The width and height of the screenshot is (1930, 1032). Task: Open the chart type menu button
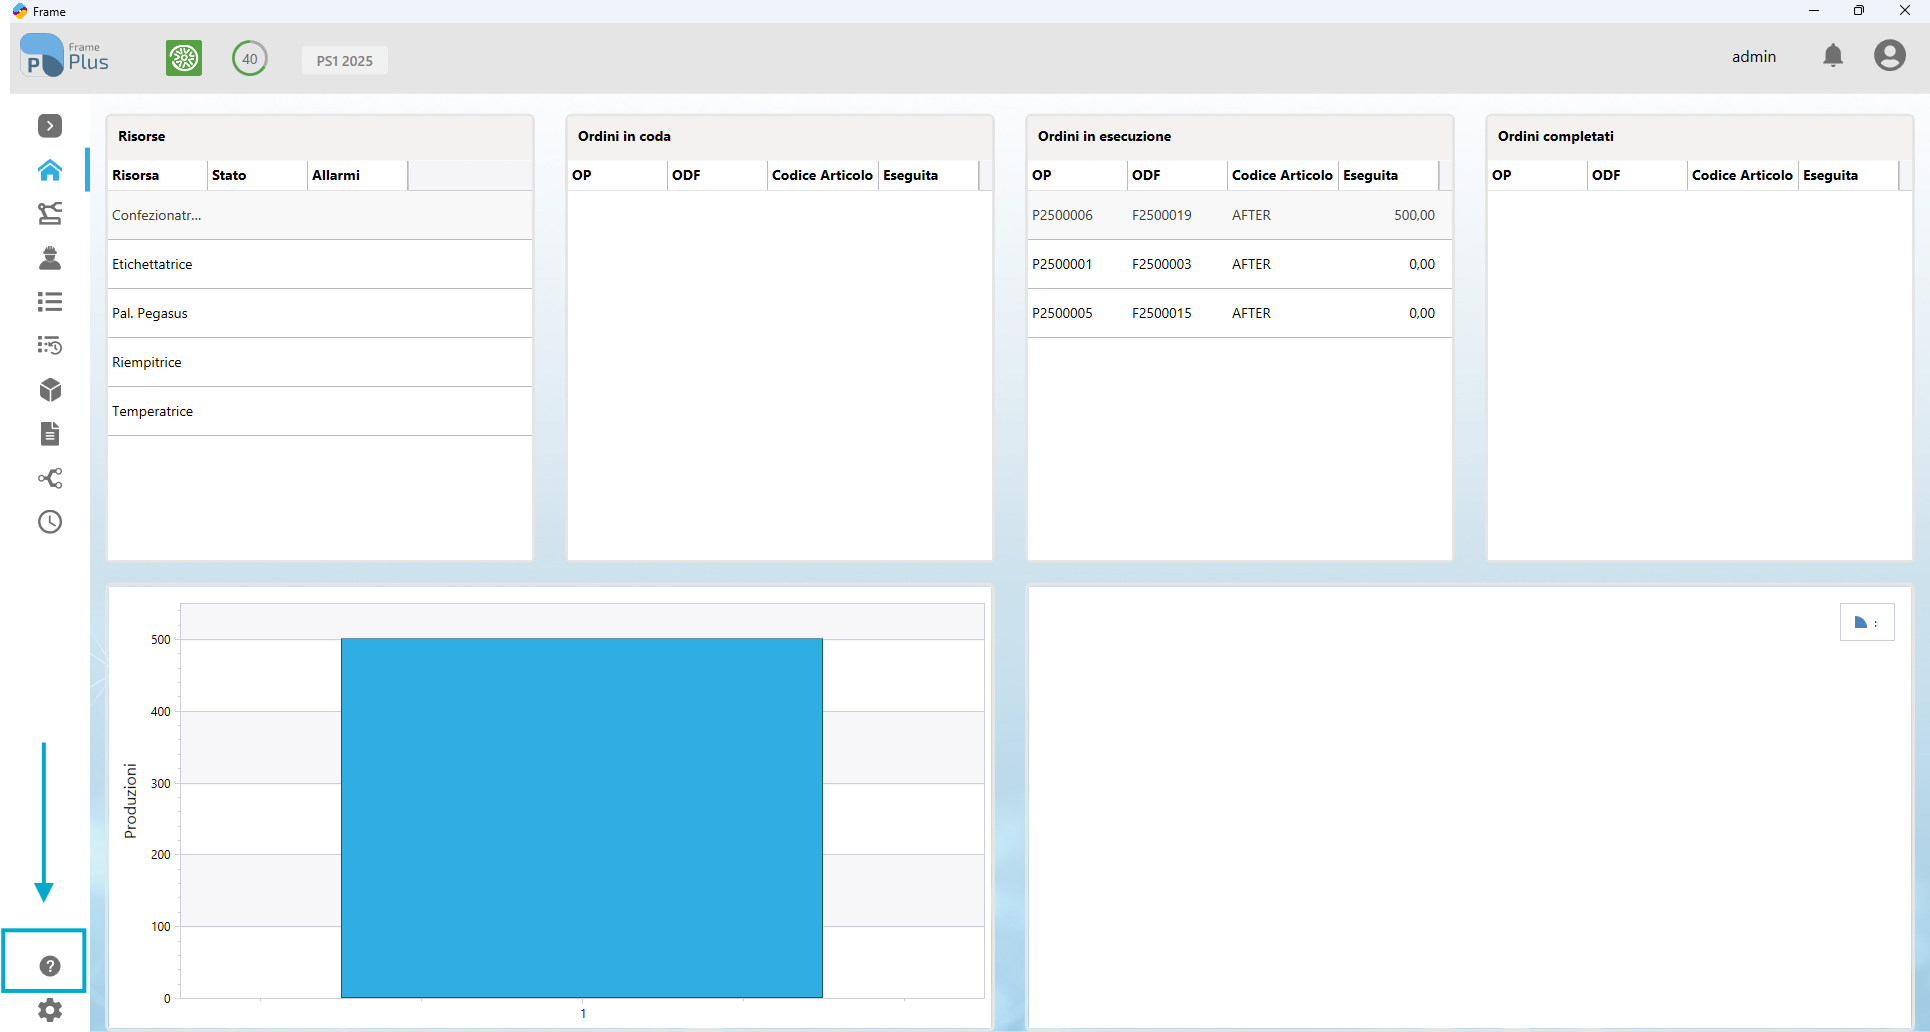click(x=1867, y=623)
